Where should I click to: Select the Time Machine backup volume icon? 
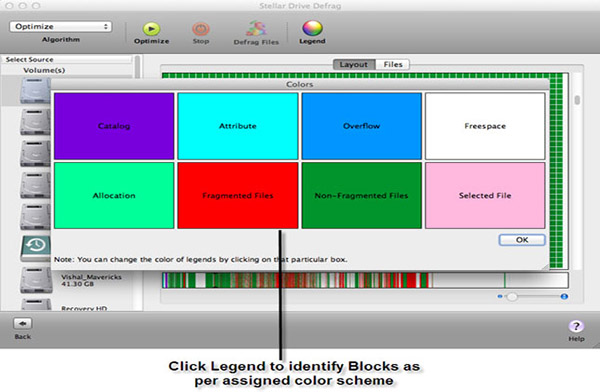click(x=36, y=248)
